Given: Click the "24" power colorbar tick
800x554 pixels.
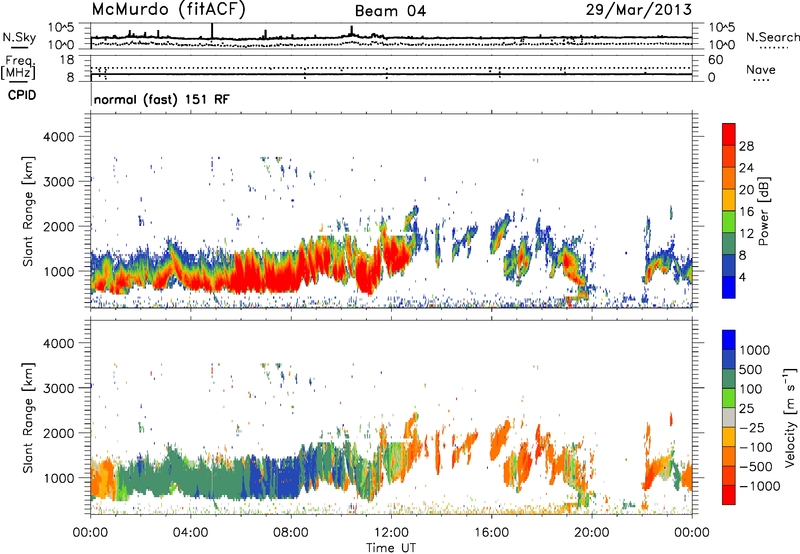Looking at the screenshot, I should [746, 168].
